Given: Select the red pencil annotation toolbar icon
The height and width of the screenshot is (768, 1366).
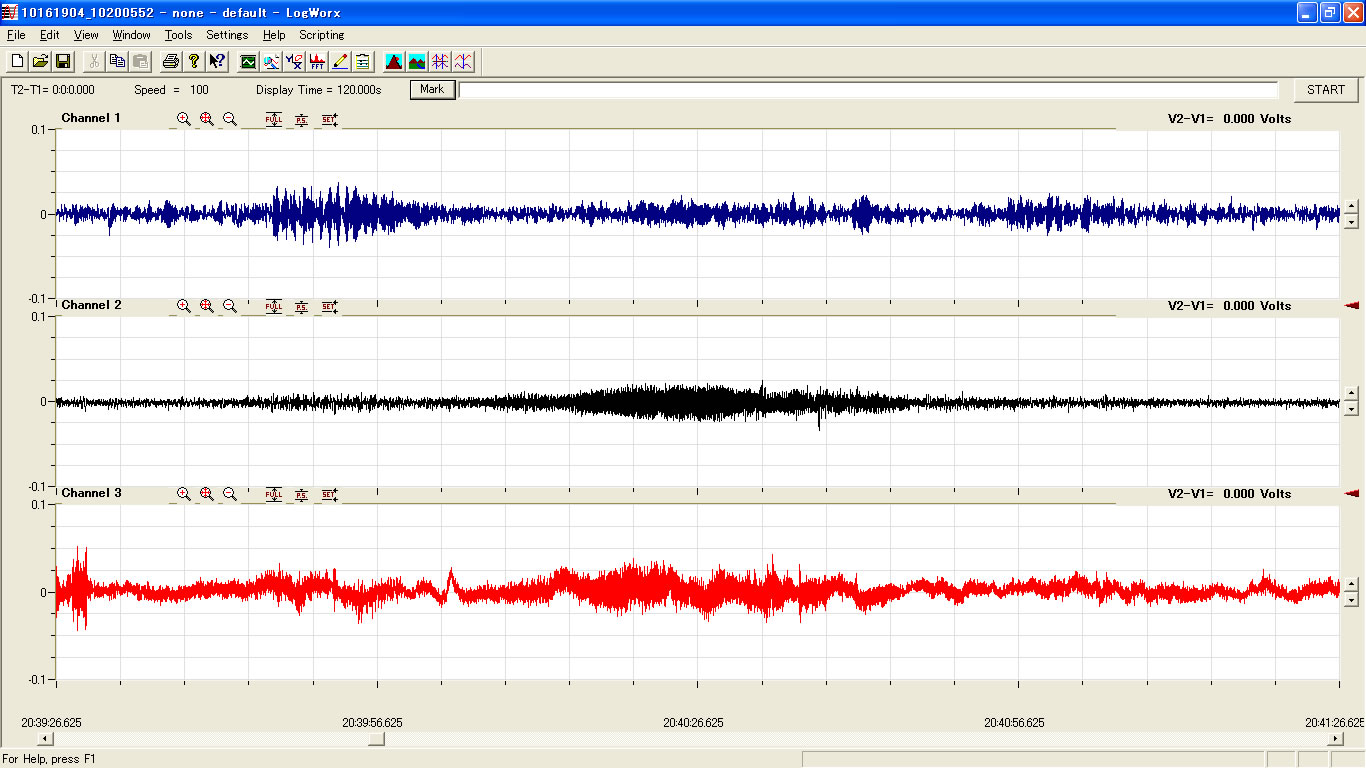Looking at the screenshot, I should tap(340, 62).
